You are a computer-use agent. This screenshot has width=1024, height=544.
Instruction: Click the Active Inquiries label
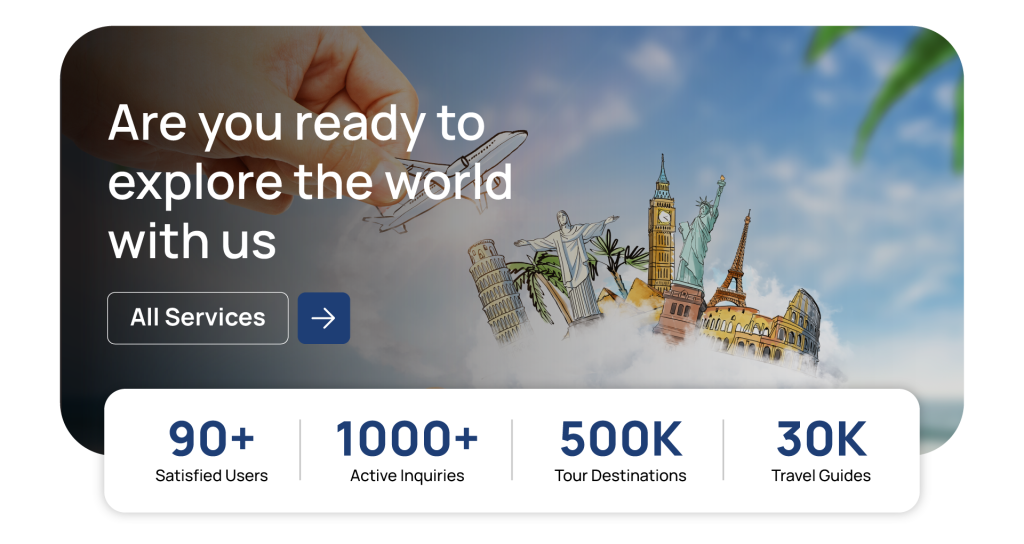[x=407, y=475]
